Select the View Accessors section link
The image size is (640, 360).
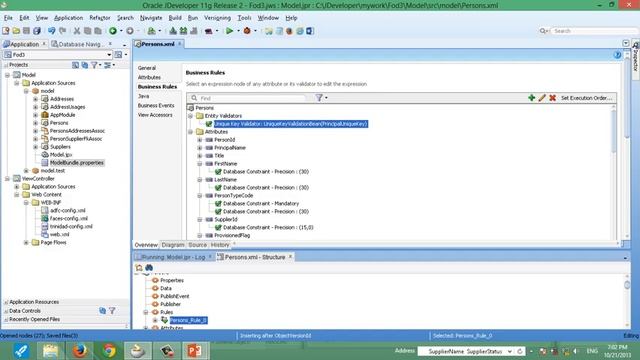(155, 115)
